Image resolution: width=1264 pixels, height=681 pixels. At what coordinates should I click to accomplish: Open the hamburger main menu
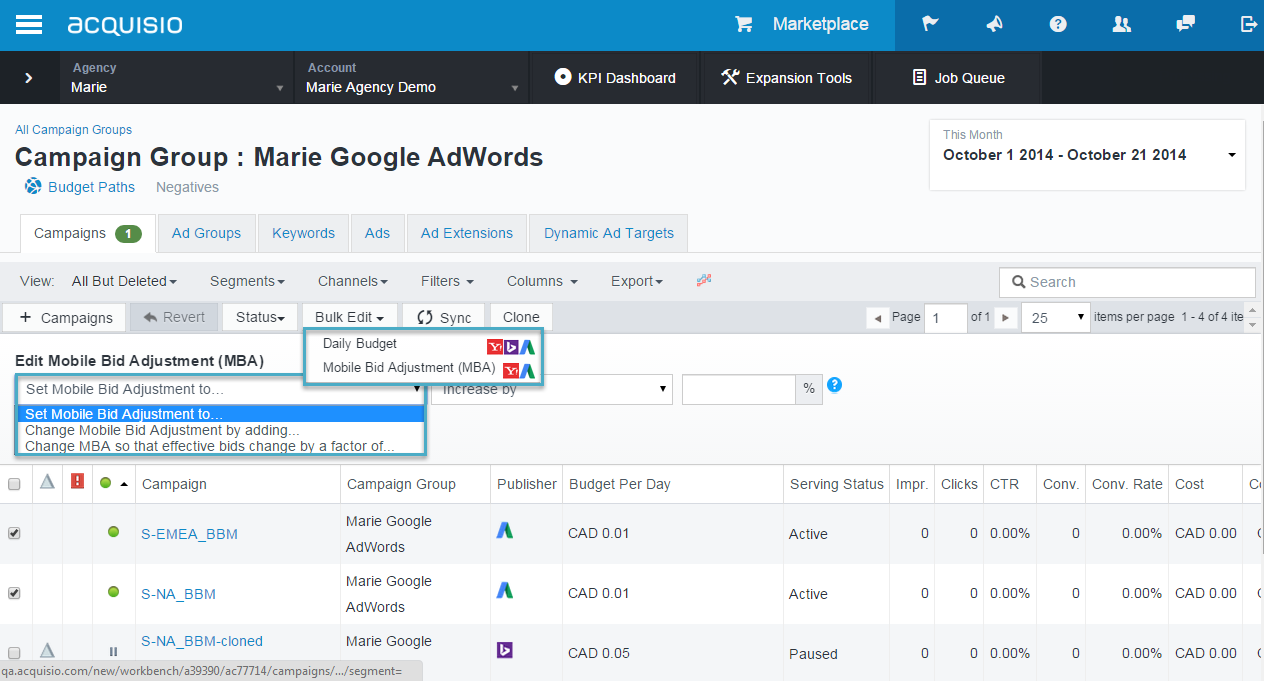pos(29,25)
